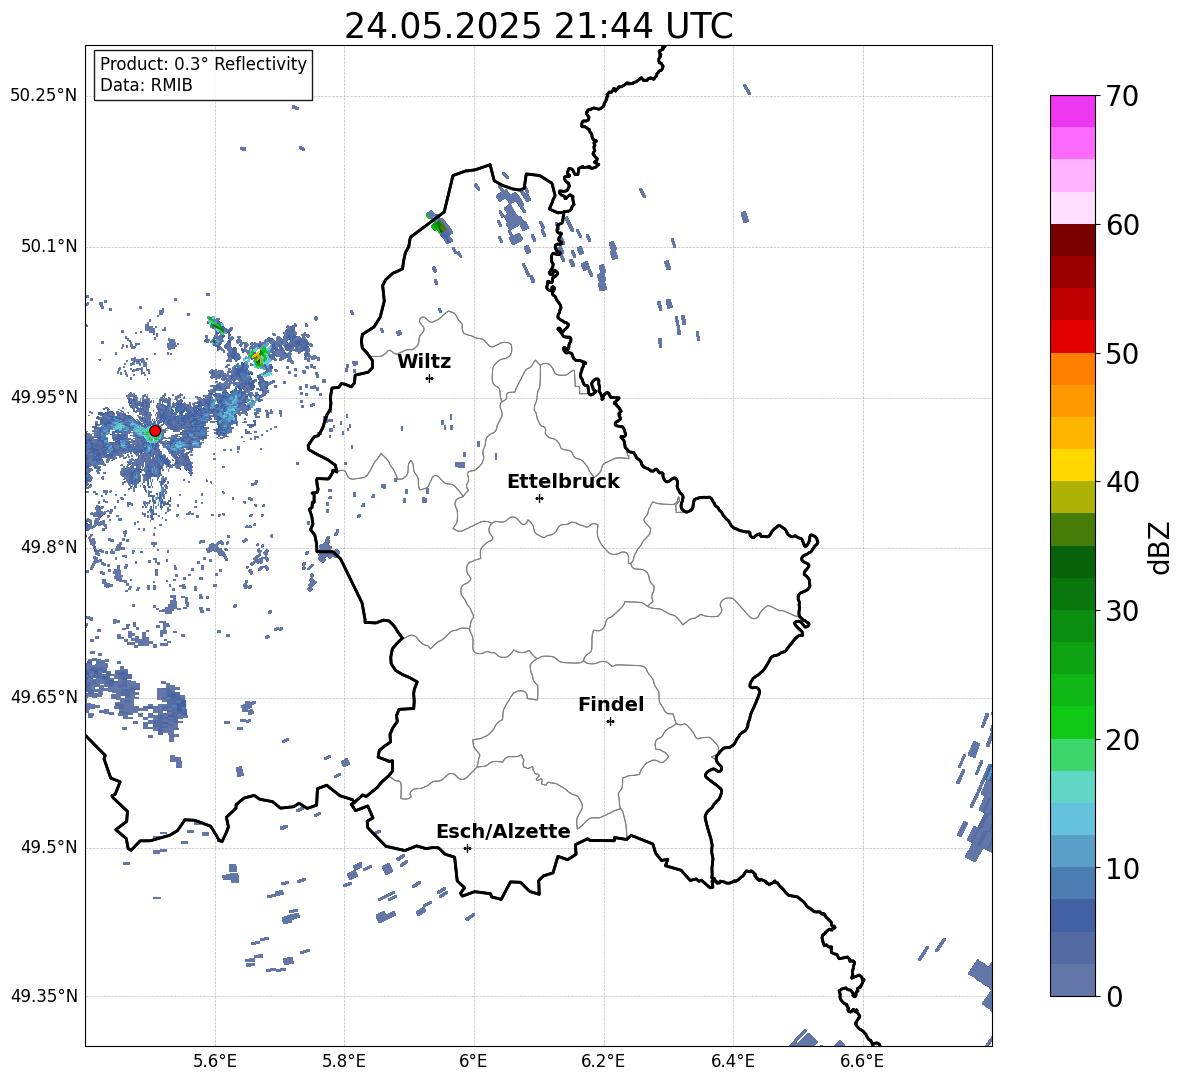Click the 20 tick on the colorbar
1184x1081 pixels.
point(1123,740)
